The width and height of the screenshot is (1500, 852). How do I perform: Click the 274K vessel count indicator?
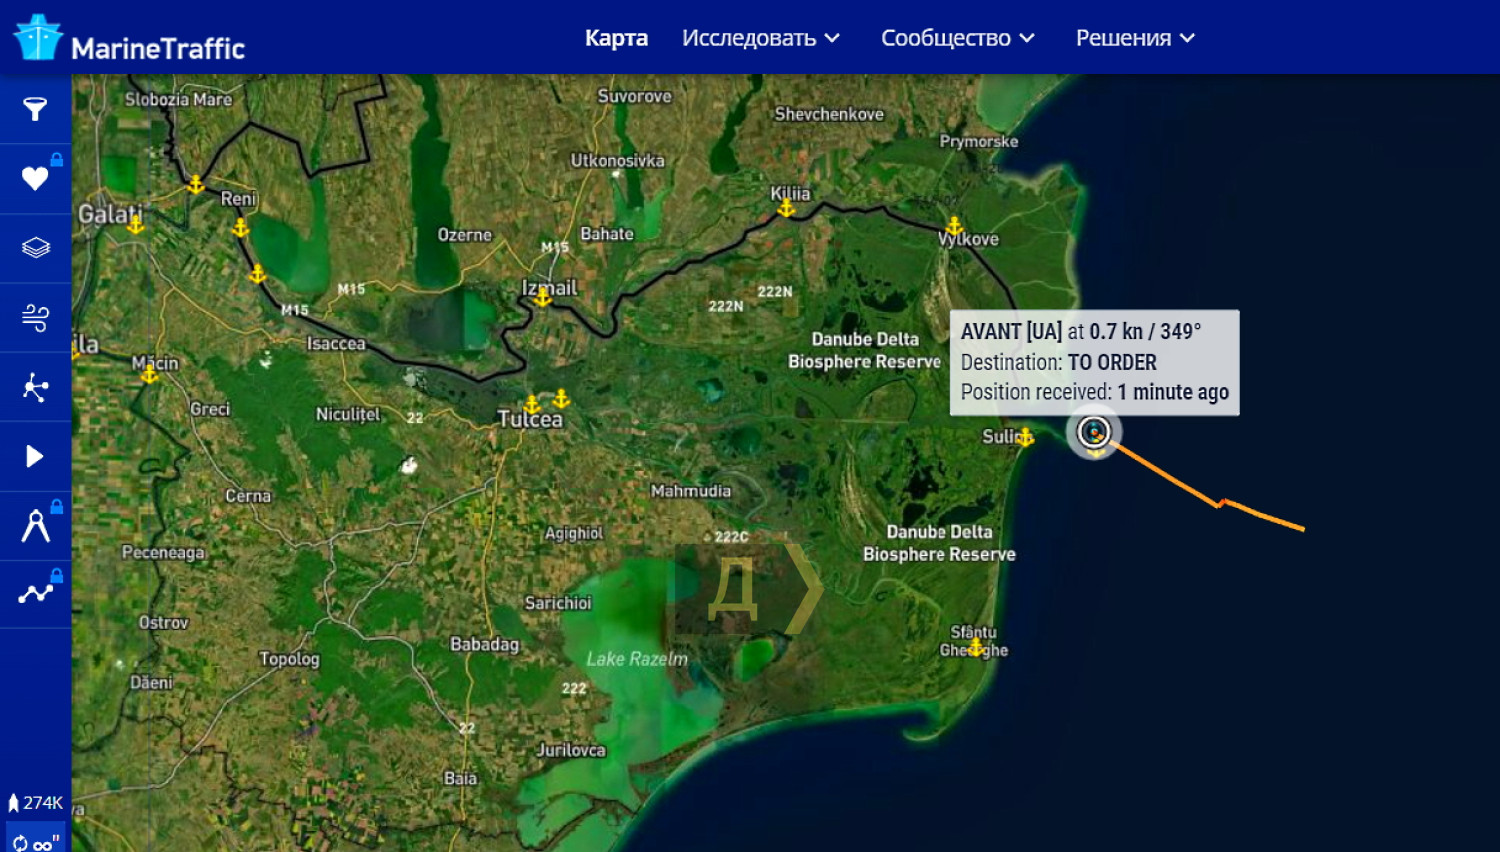35,803
